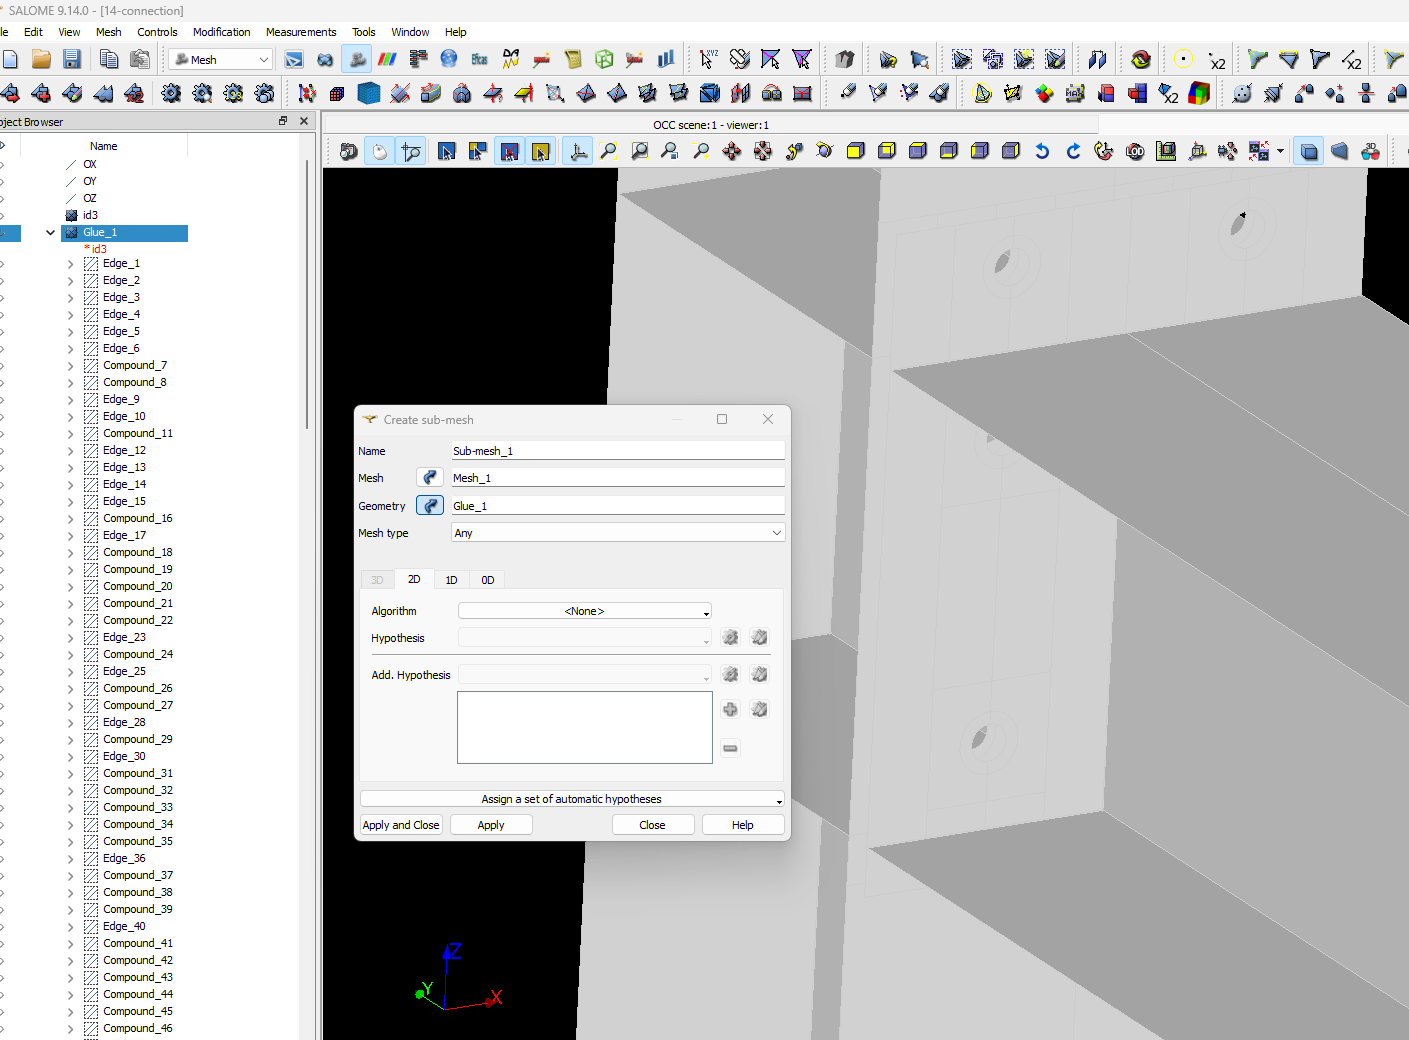Switch to the 1D tab
The height and width of the screenshot is (1040, 1409).
pos(451,580)
